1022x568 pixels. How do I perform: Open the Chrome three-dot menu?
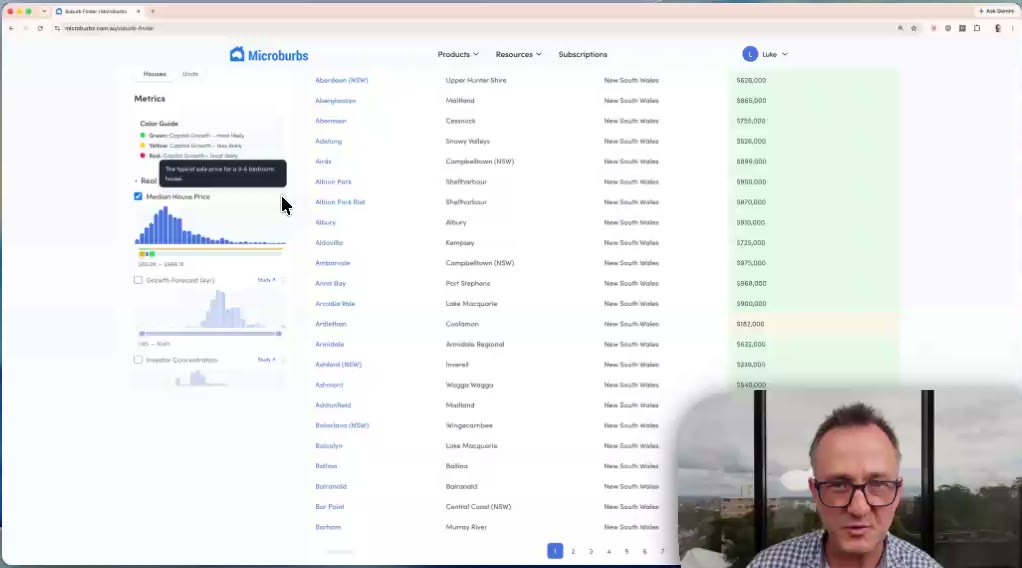point(1012,28)
